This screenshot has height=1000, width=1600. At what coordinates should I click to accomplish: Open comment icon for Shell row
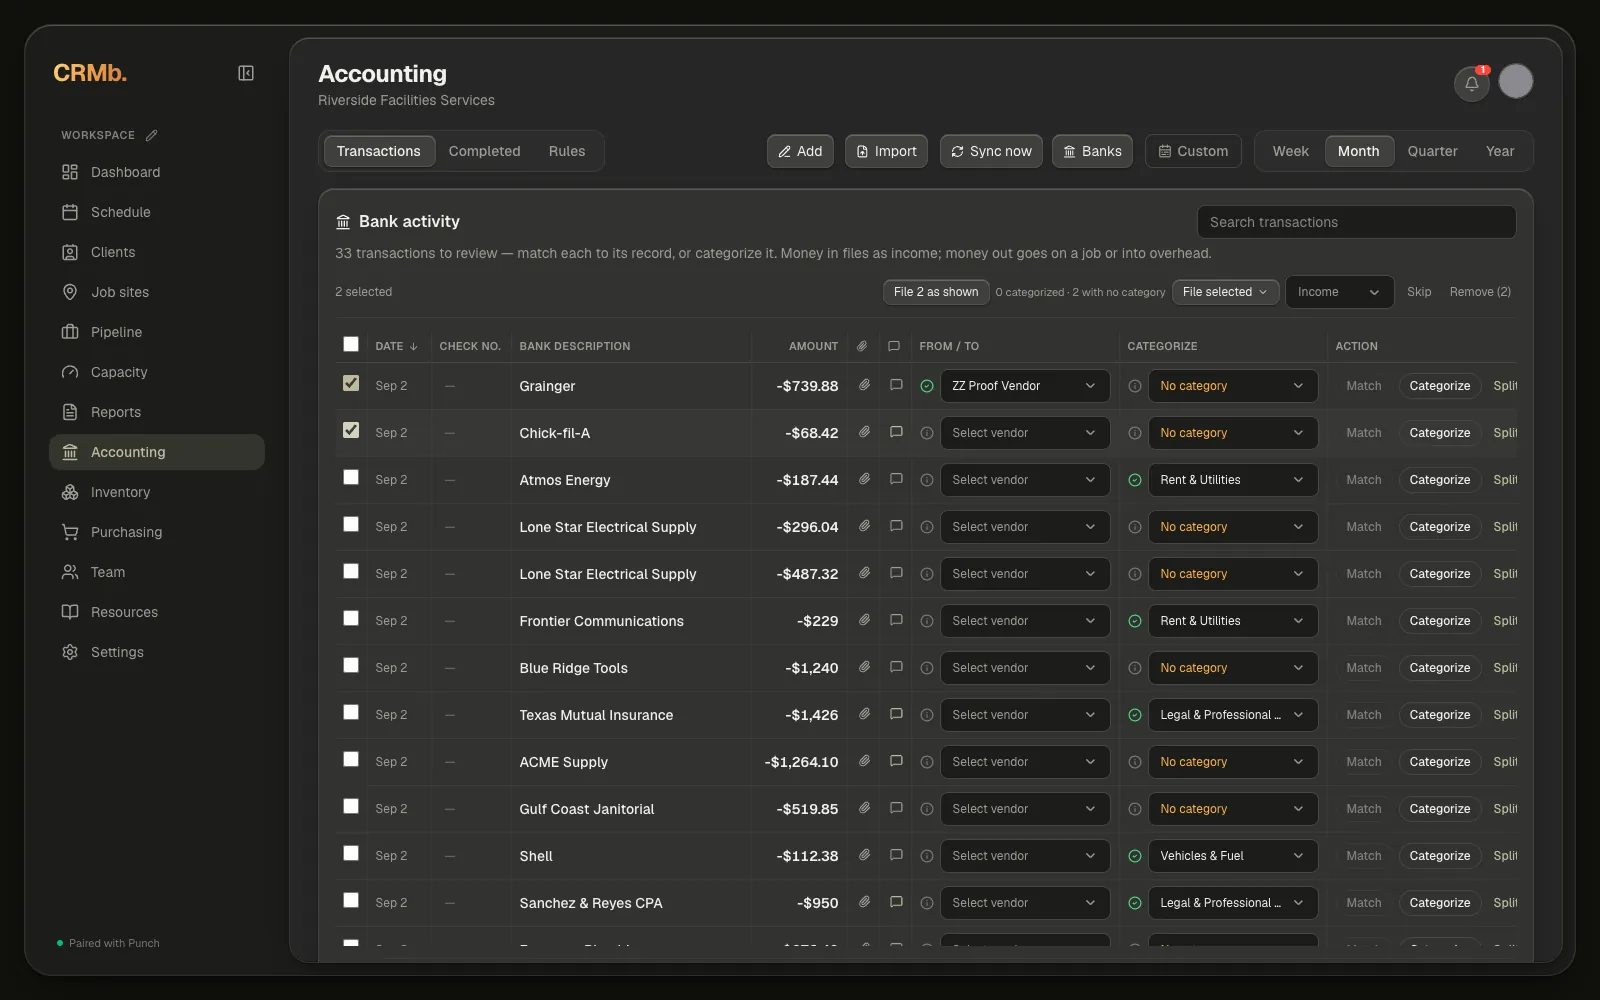tap(896, 855)
